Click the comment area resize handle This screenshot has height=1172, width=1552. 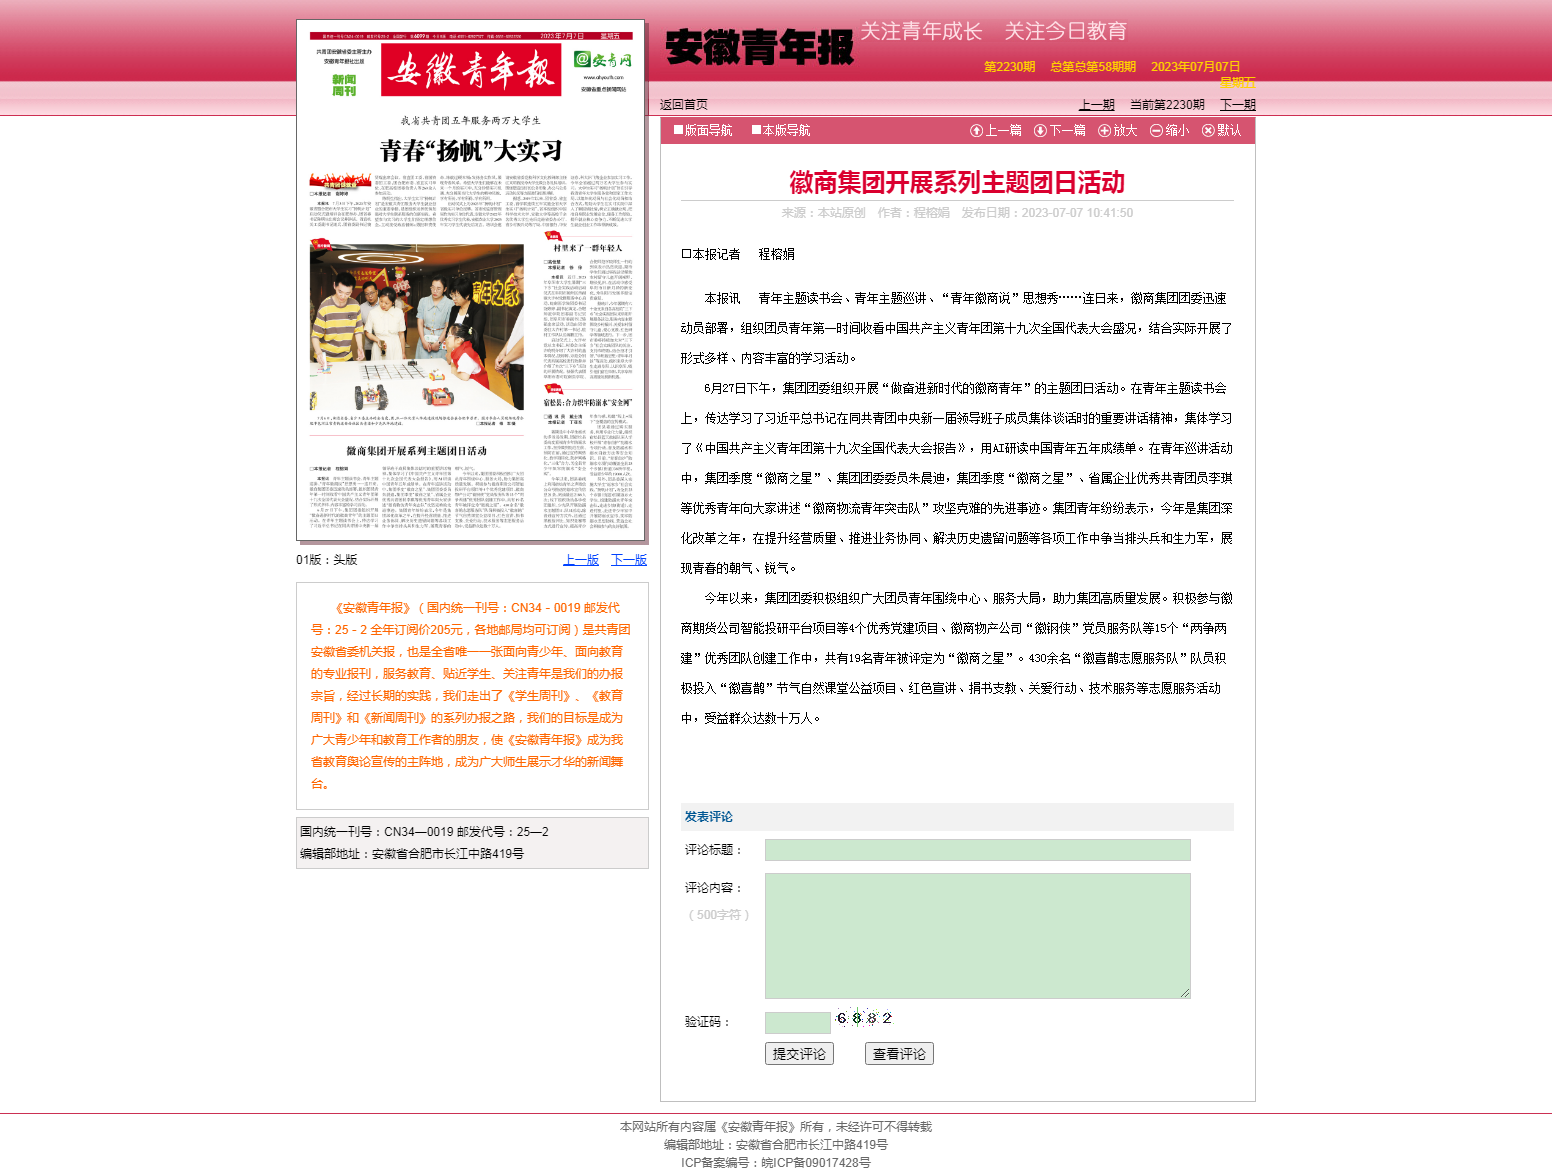1185,993
